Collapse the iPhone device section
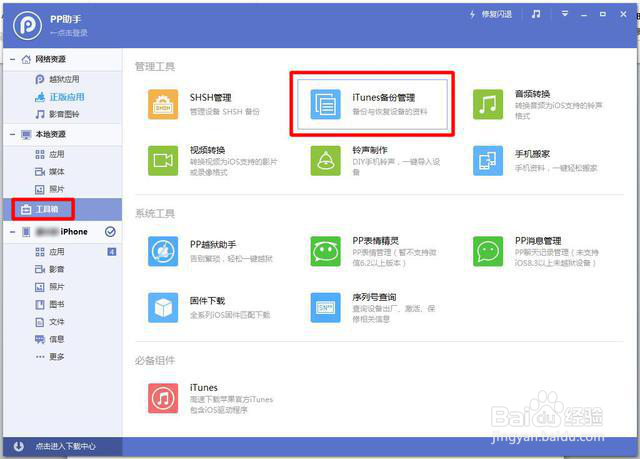The width and height of the screenshot is (640, 459). (x=12, y=232)
